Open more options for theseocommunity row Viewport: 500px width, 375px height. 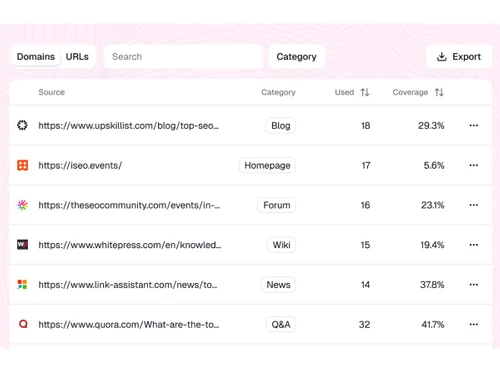pos(474,205)
